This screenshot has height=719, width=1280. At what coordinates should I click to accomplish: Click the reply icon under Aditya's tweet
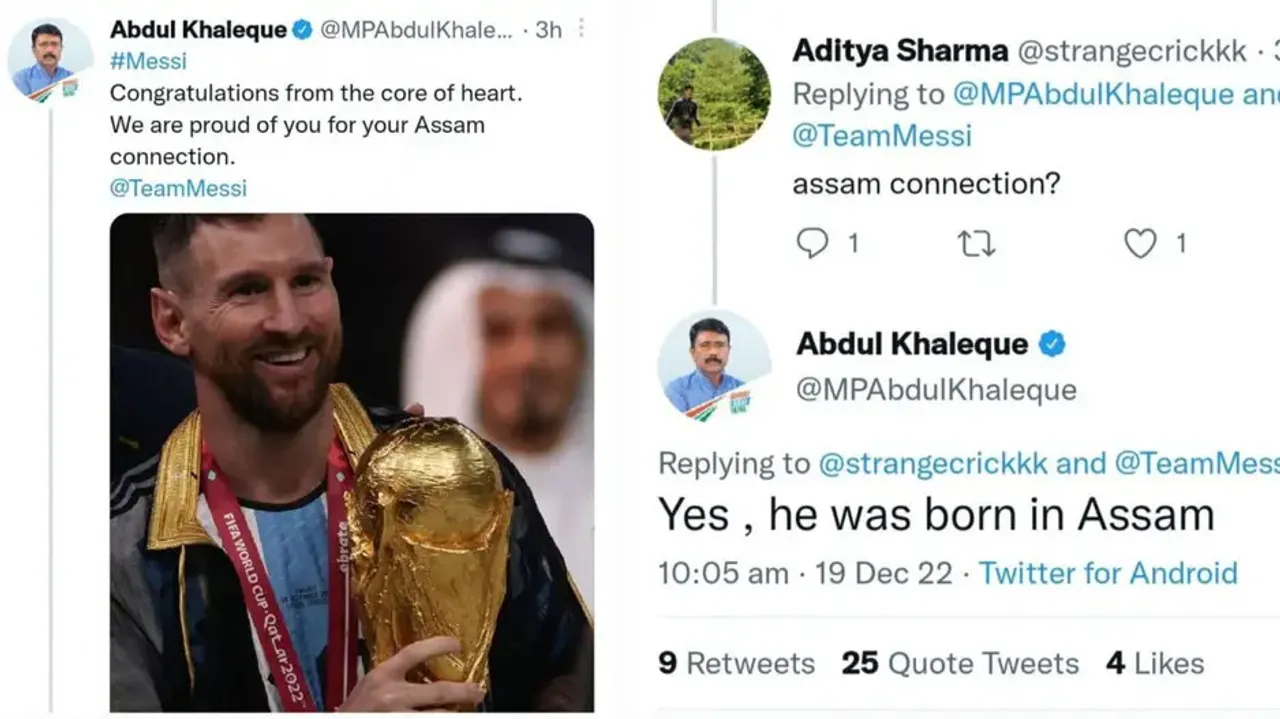coord(813,243)
